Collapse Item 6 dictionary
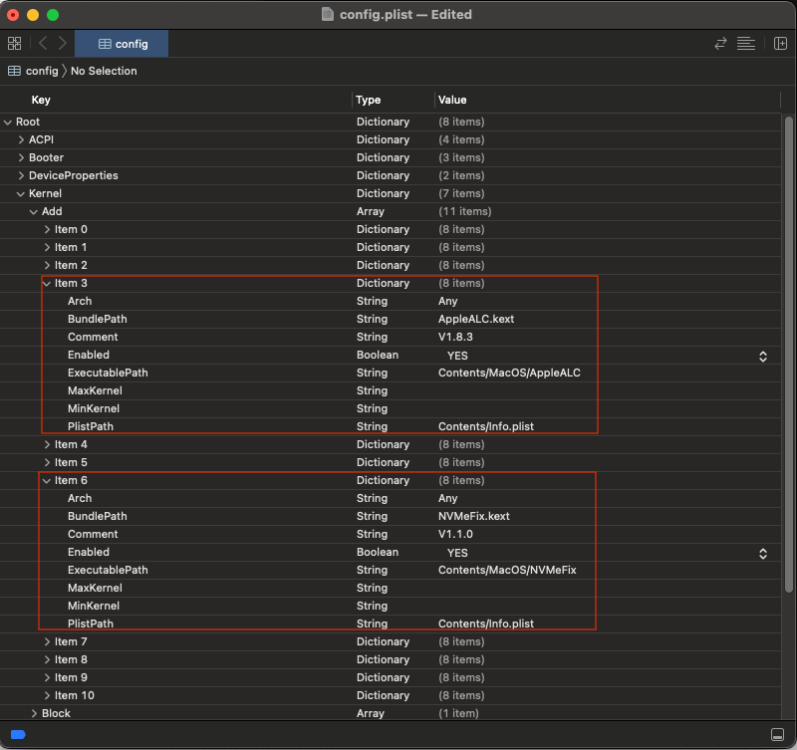 47,480
